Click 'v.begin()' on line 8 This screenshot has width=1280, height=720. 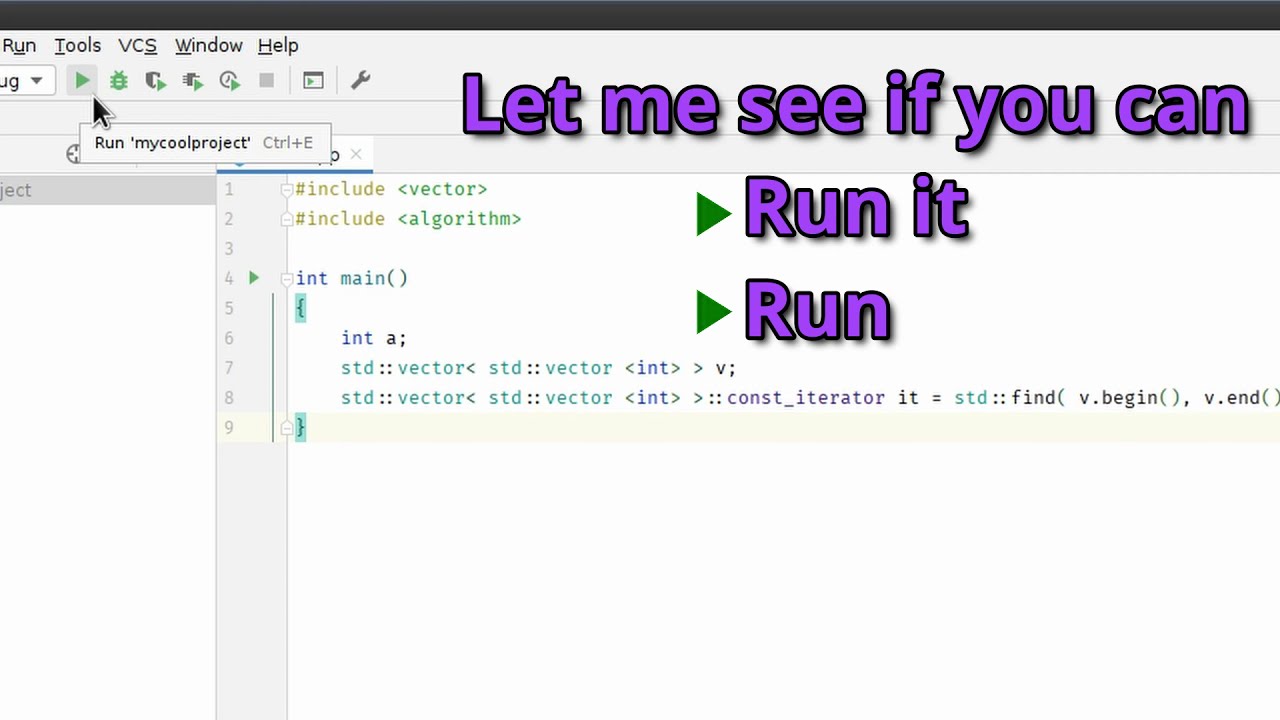(x=1130, y=398)
